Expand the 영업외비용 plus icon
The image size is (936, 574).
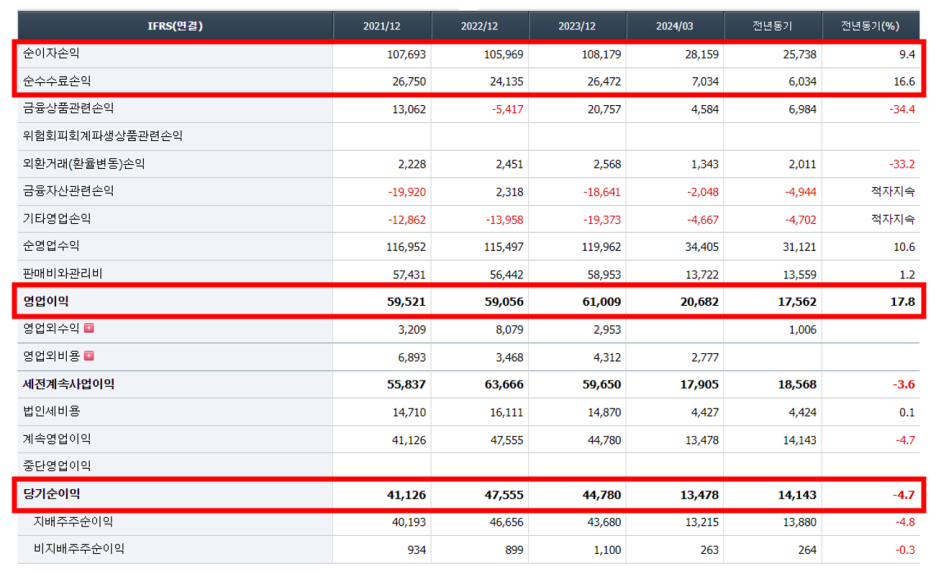click(89, 356)
